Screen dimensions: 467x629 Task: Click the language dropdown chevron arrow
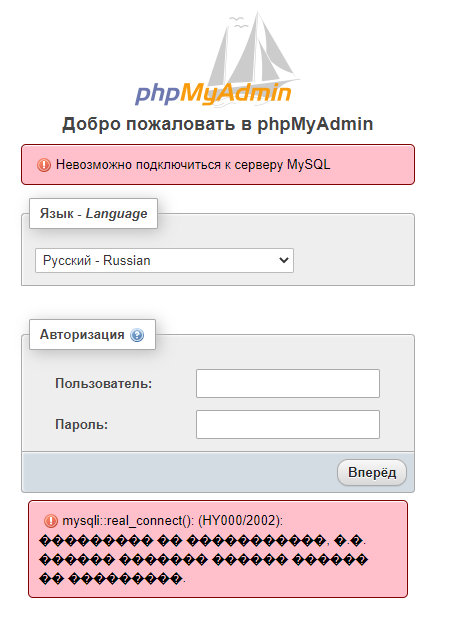[x=284, y=261]
